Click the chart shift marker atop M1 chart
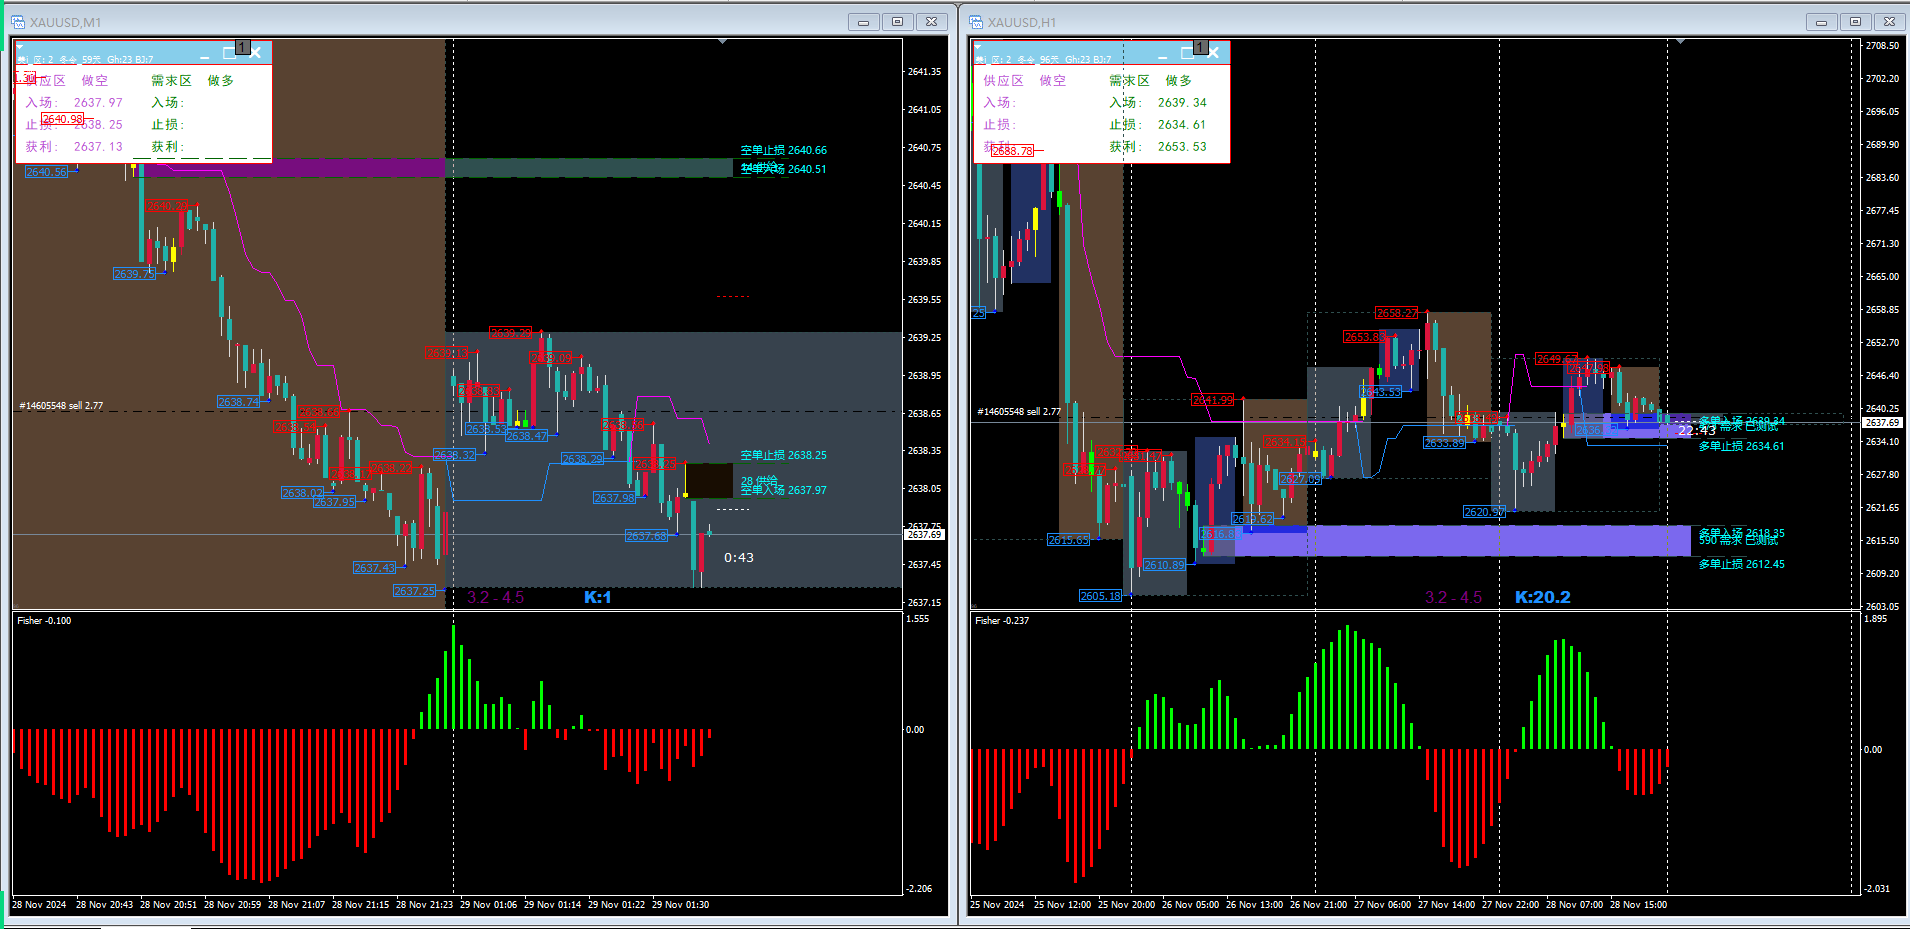1910x929 pixels. coord(722,42)
